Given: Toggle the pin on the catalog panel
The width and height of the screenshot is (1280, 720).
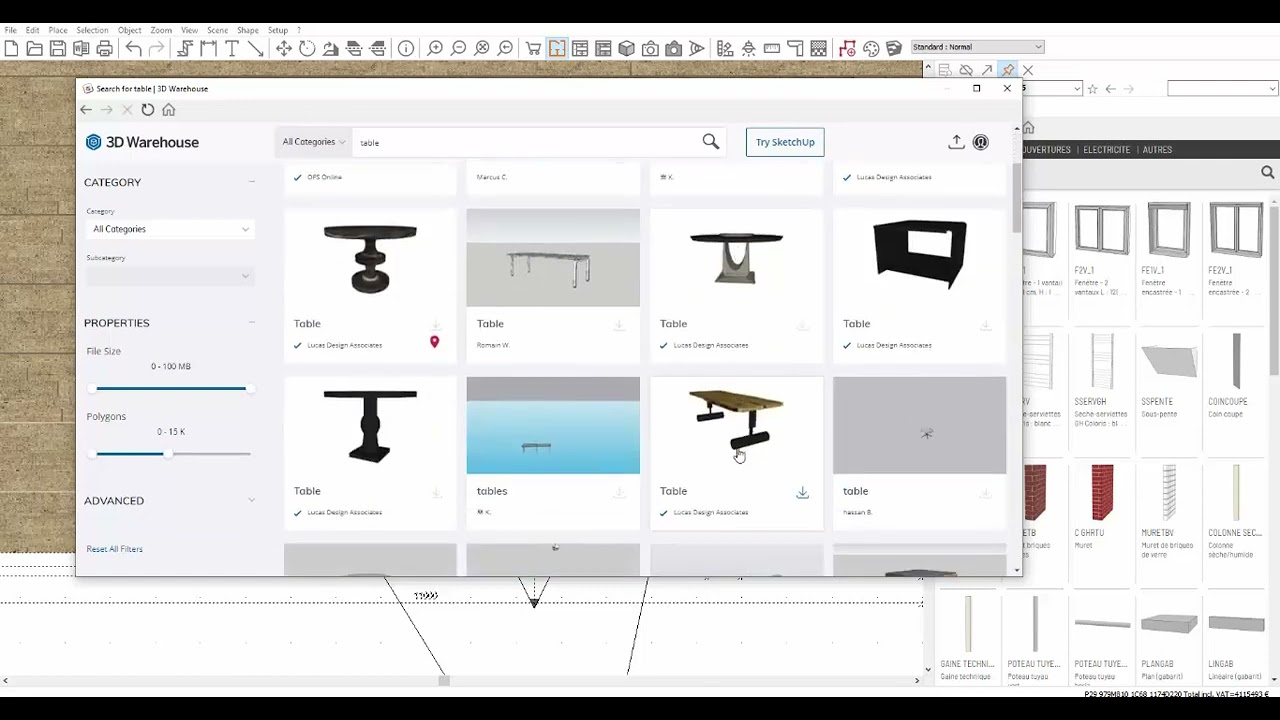Looking at the screenshot, I should 1007,70.
